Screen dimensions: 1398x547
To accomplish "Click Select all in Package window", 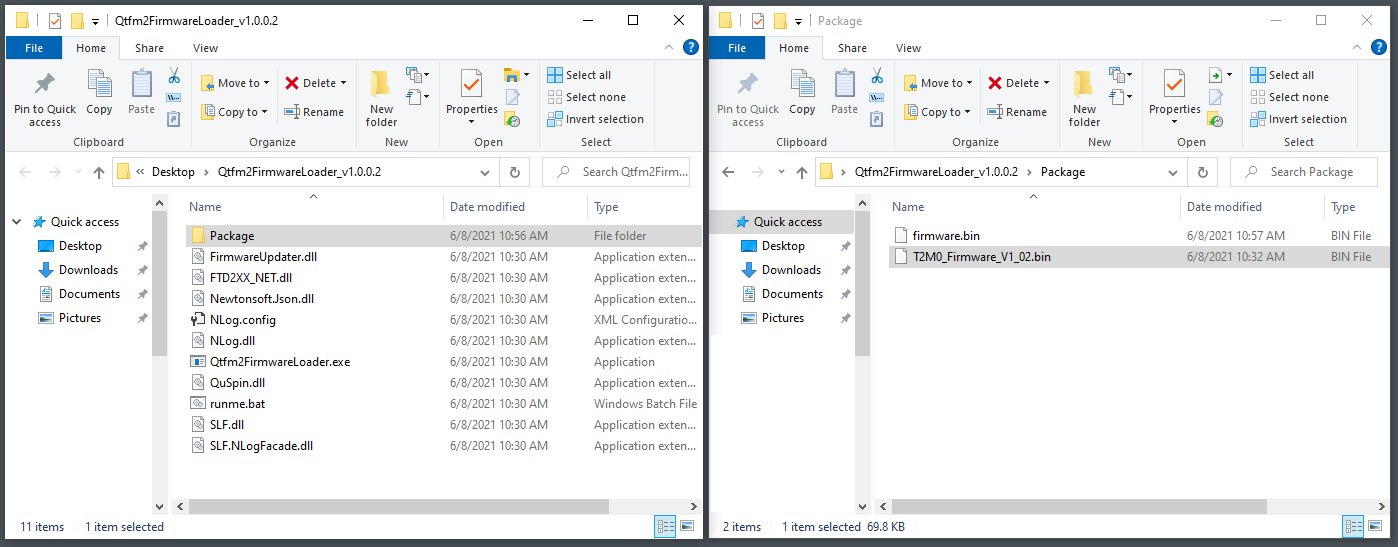I will click(1283, 75).
